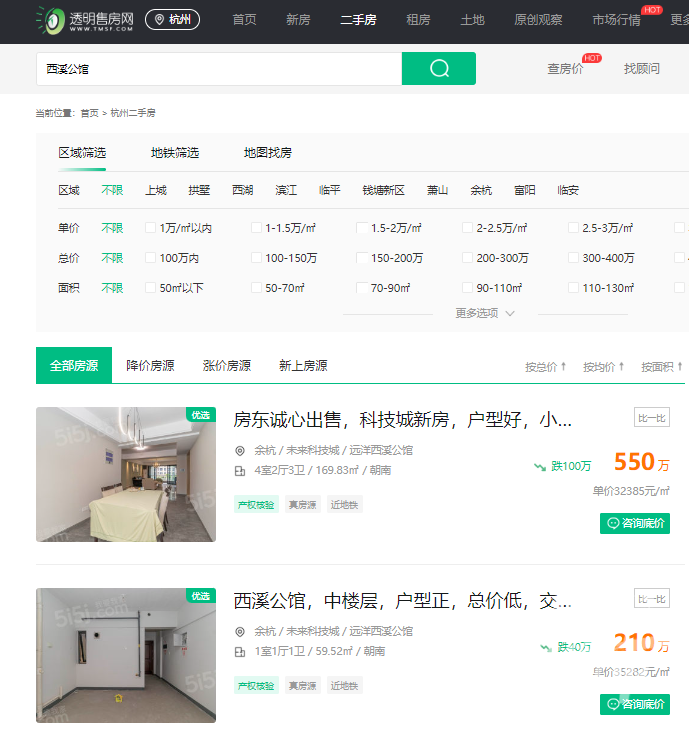Filter district by 上城
The width and height of the screenshot is (689, 734).
pyautogui.click(x=156, y=190)
